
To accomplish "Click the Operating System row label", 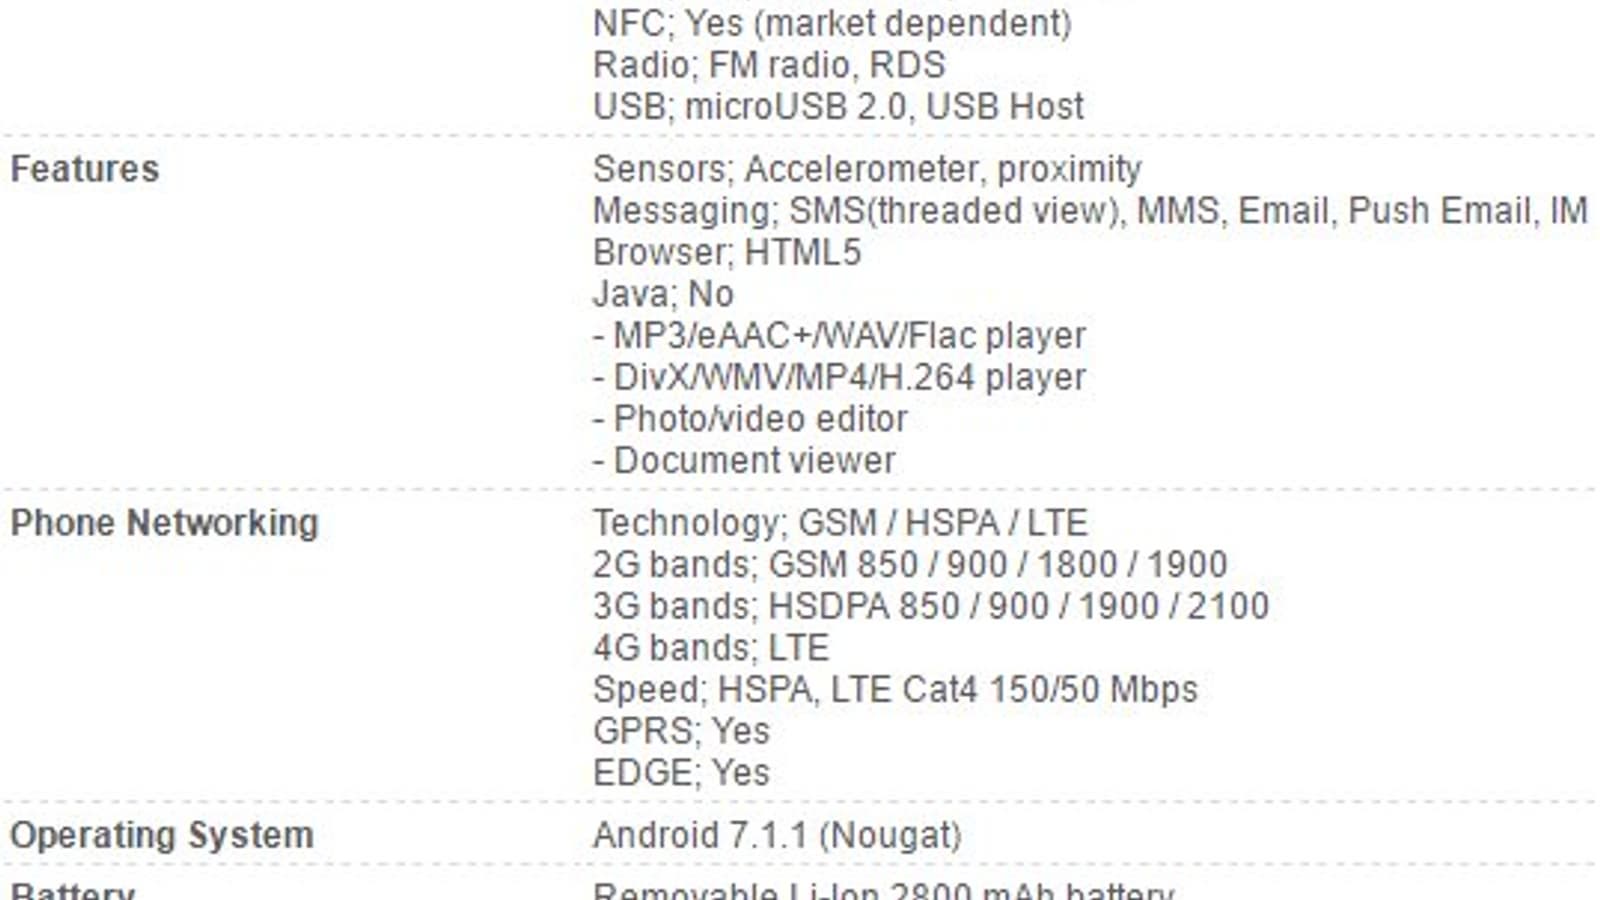I will click(x=161, y=835).
